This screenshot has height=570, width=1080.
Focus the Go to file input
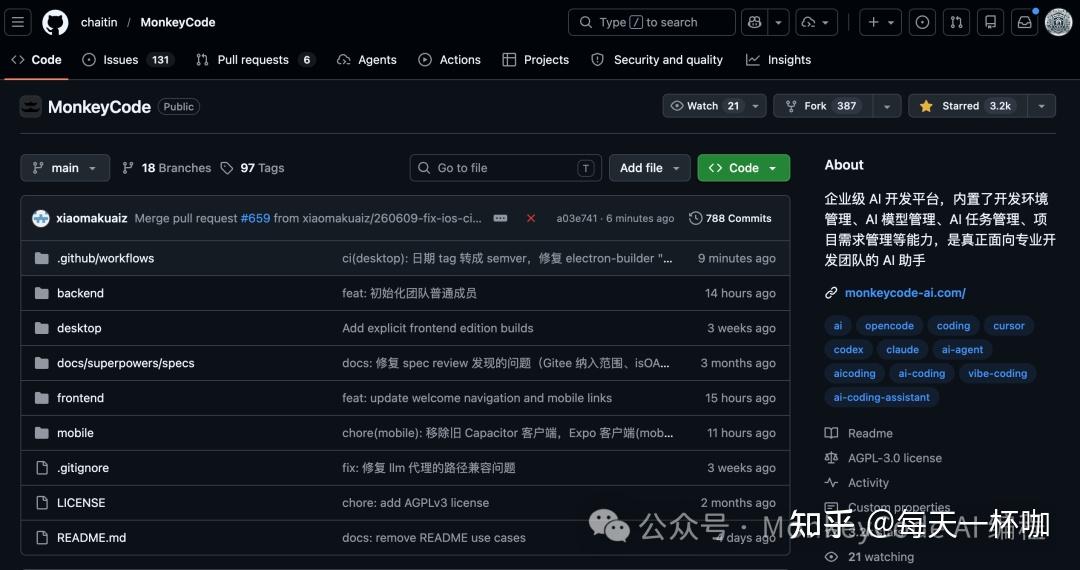pos(506,168)
